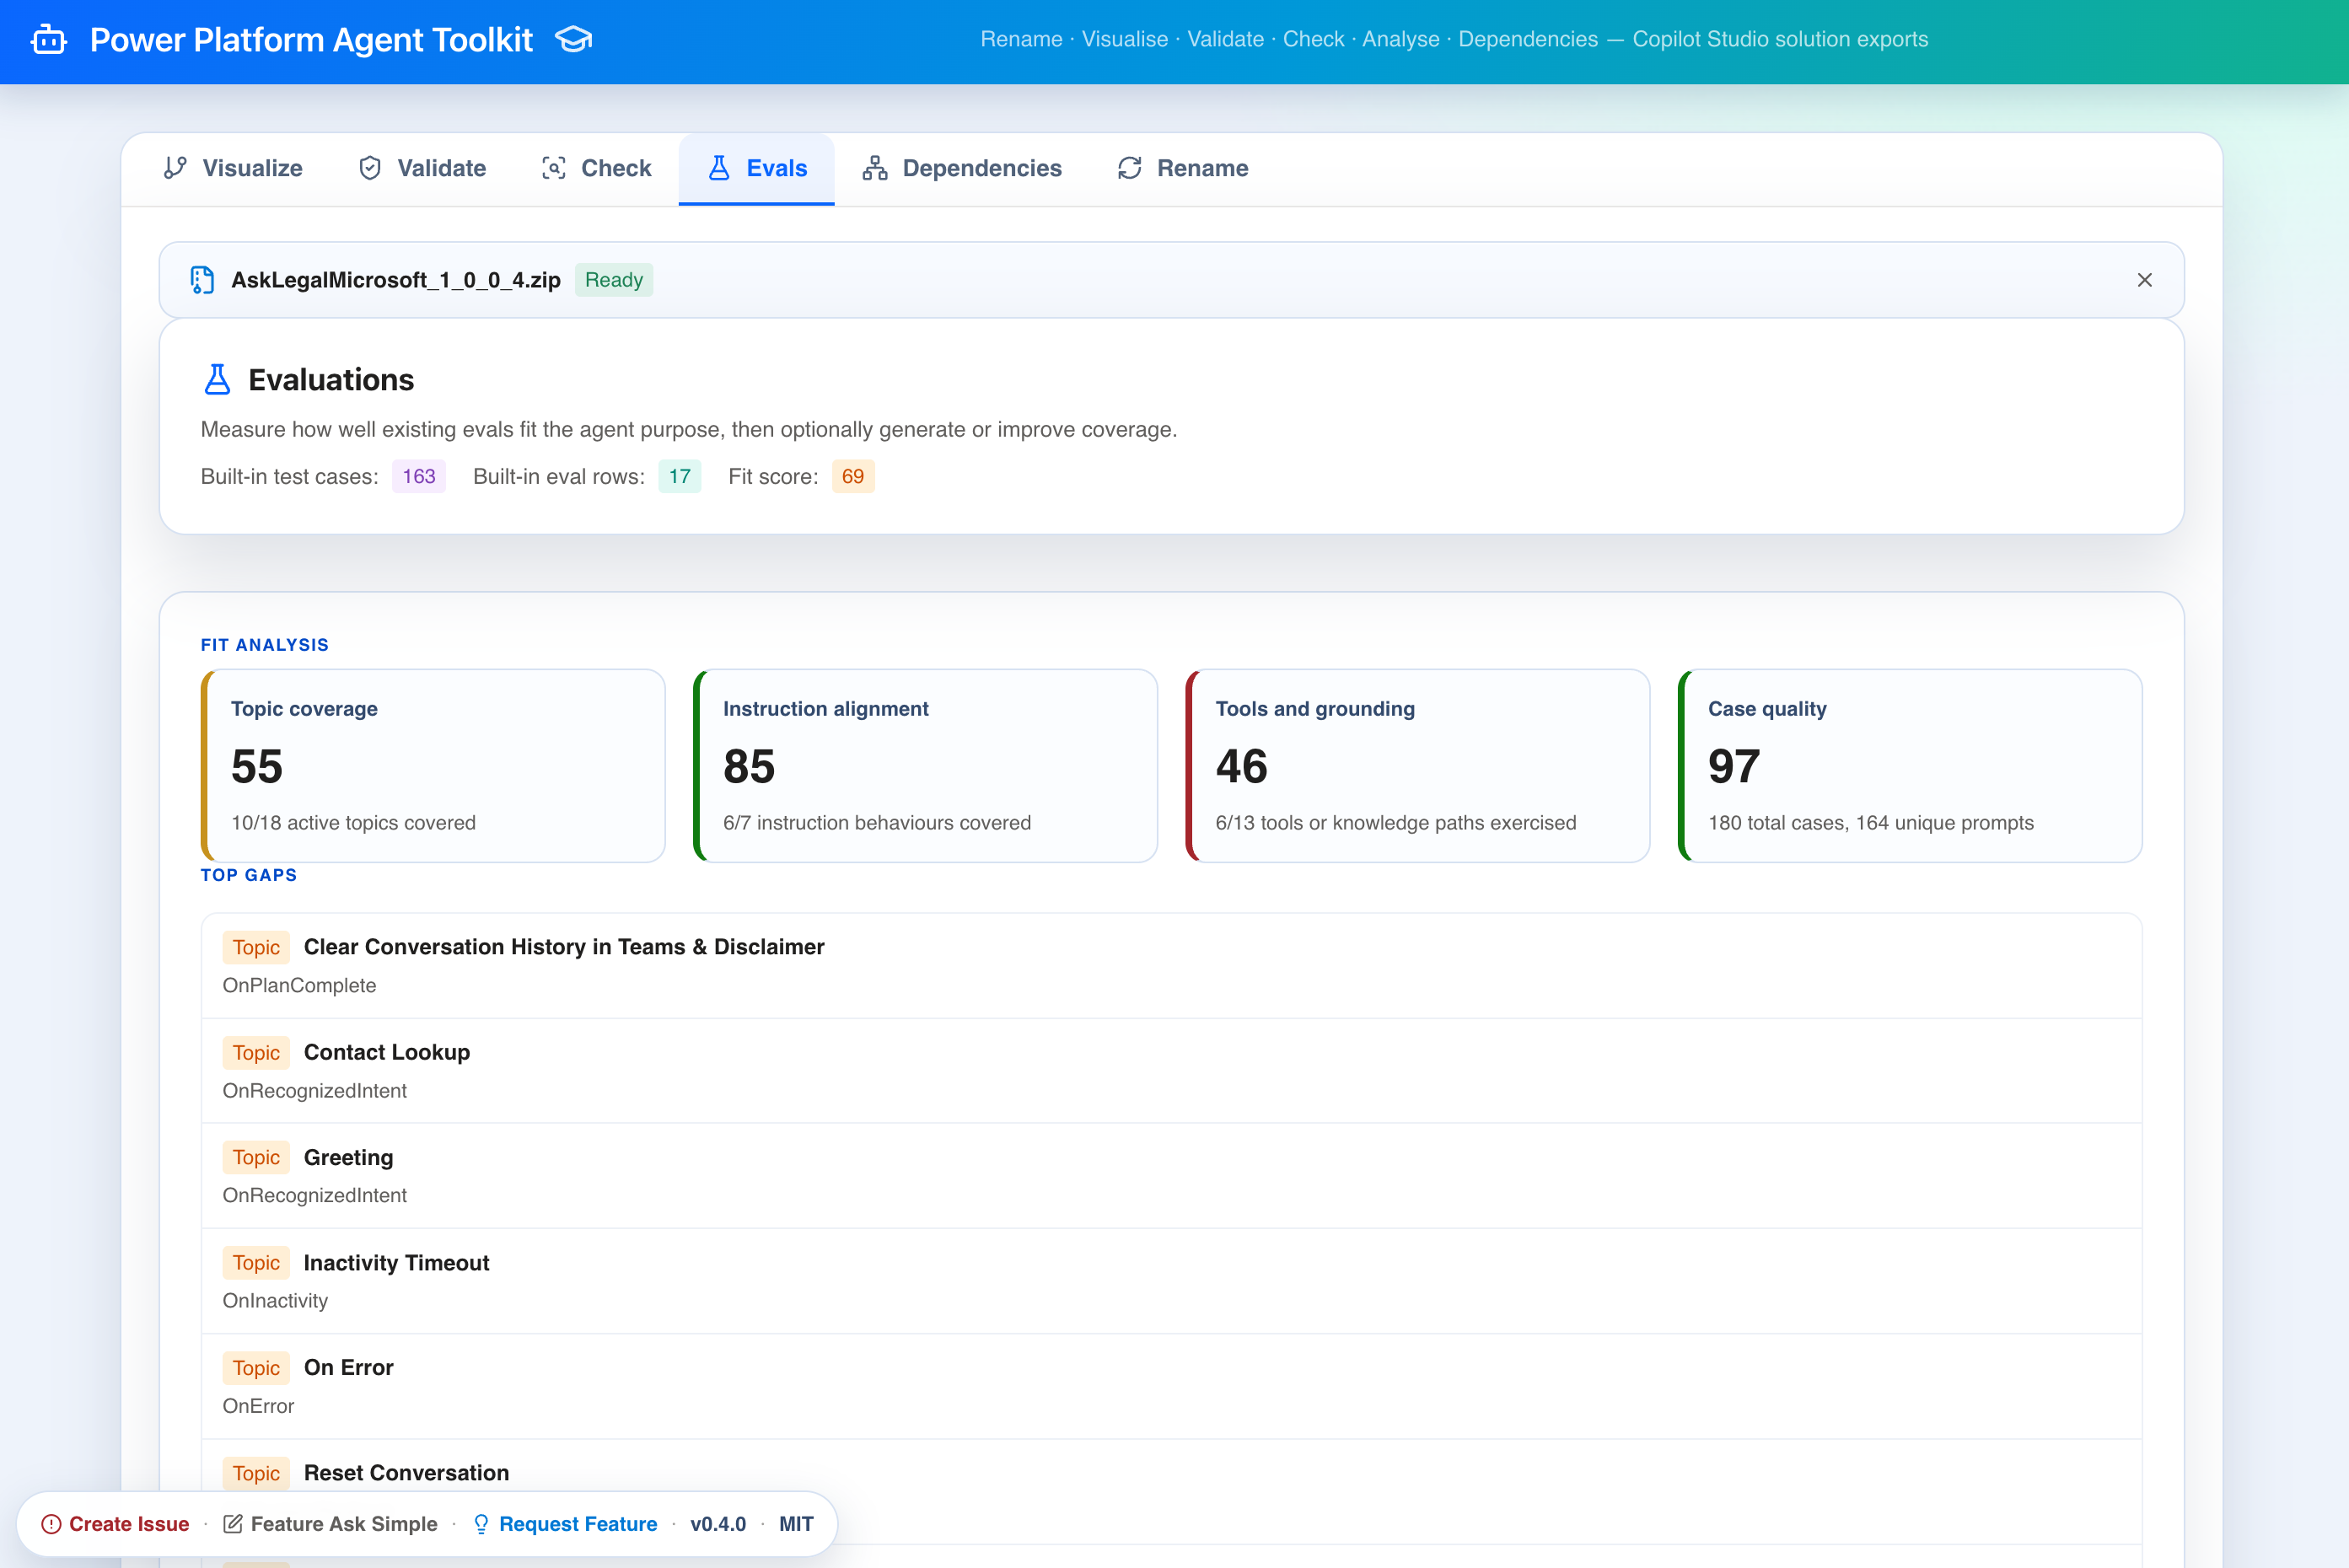Click the Dependencies network icon
2349x1568 pixels.
point(875,168)
